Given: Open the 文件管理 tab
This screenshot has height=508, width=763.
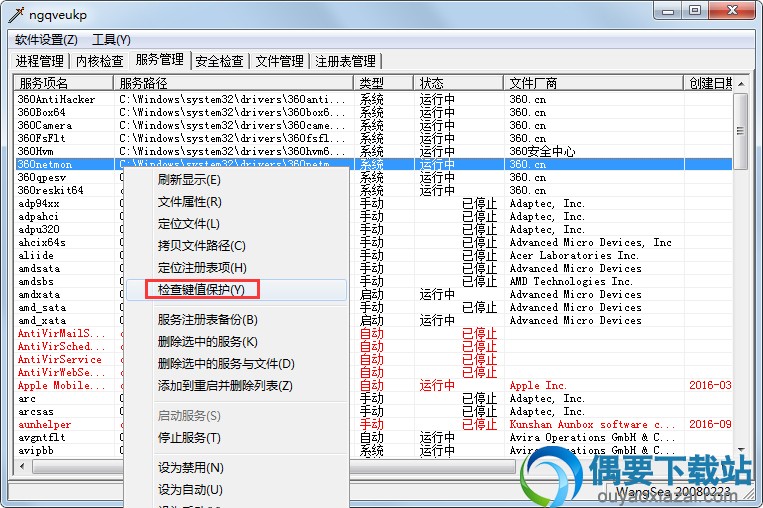Looking at the screenshot, I should 279,61.
